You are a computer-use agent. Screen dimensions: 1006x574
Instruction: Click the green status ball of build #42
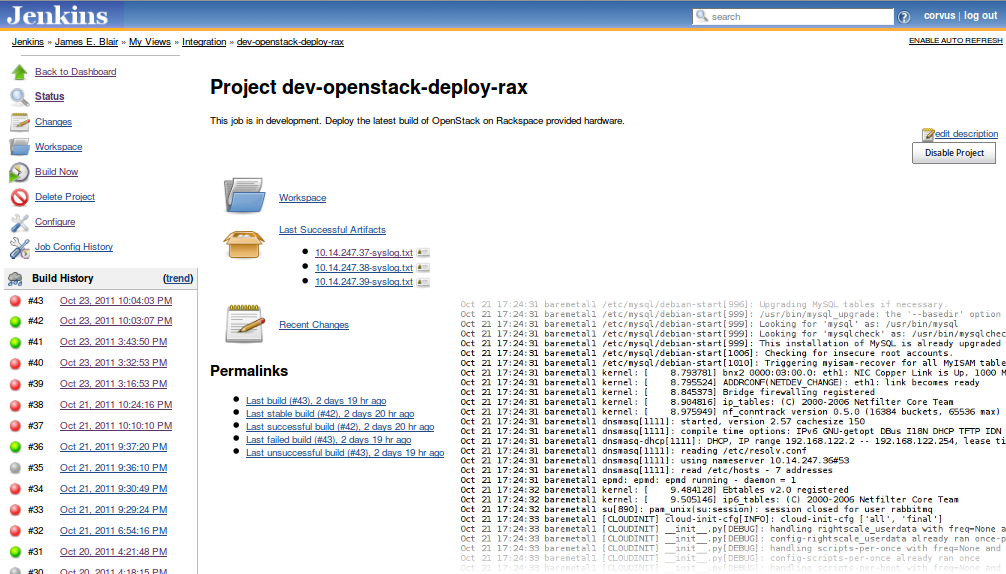coord(15,321)
